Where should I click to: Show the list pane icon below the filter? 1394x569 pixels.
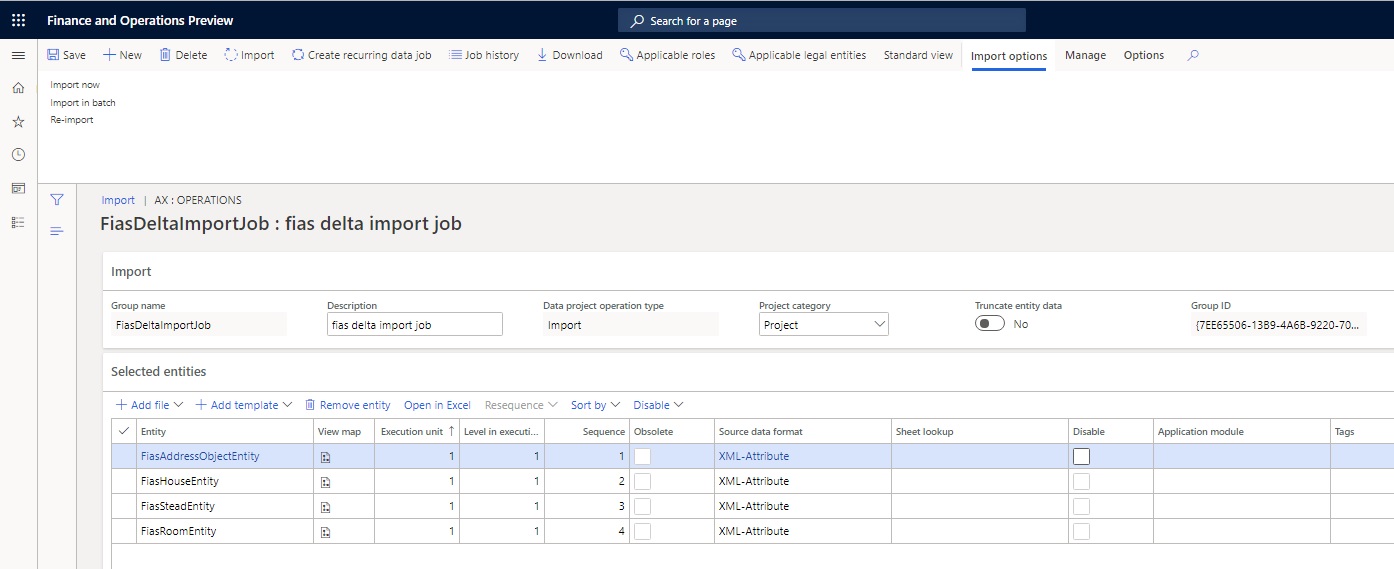(57, 231)
